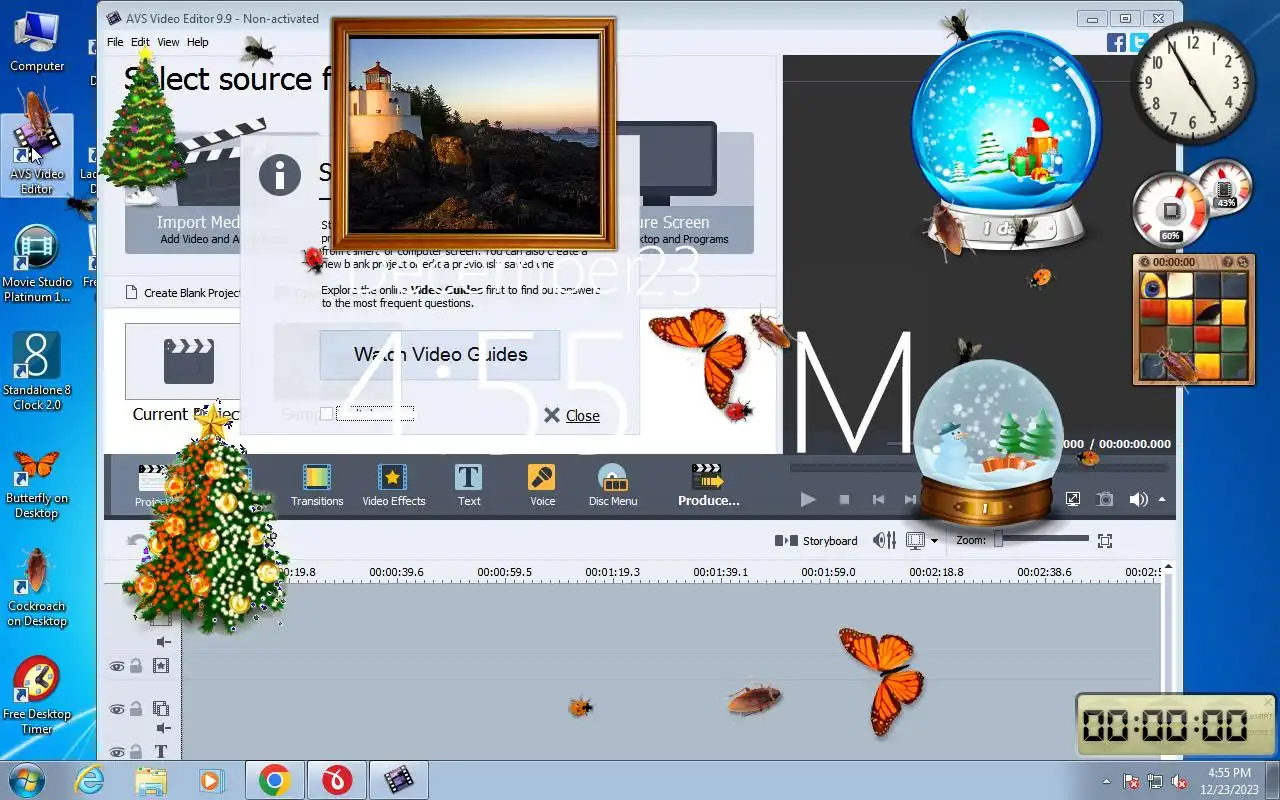
Task: Jump to the previous frame in the preview
Action: (x=878, y=499)
